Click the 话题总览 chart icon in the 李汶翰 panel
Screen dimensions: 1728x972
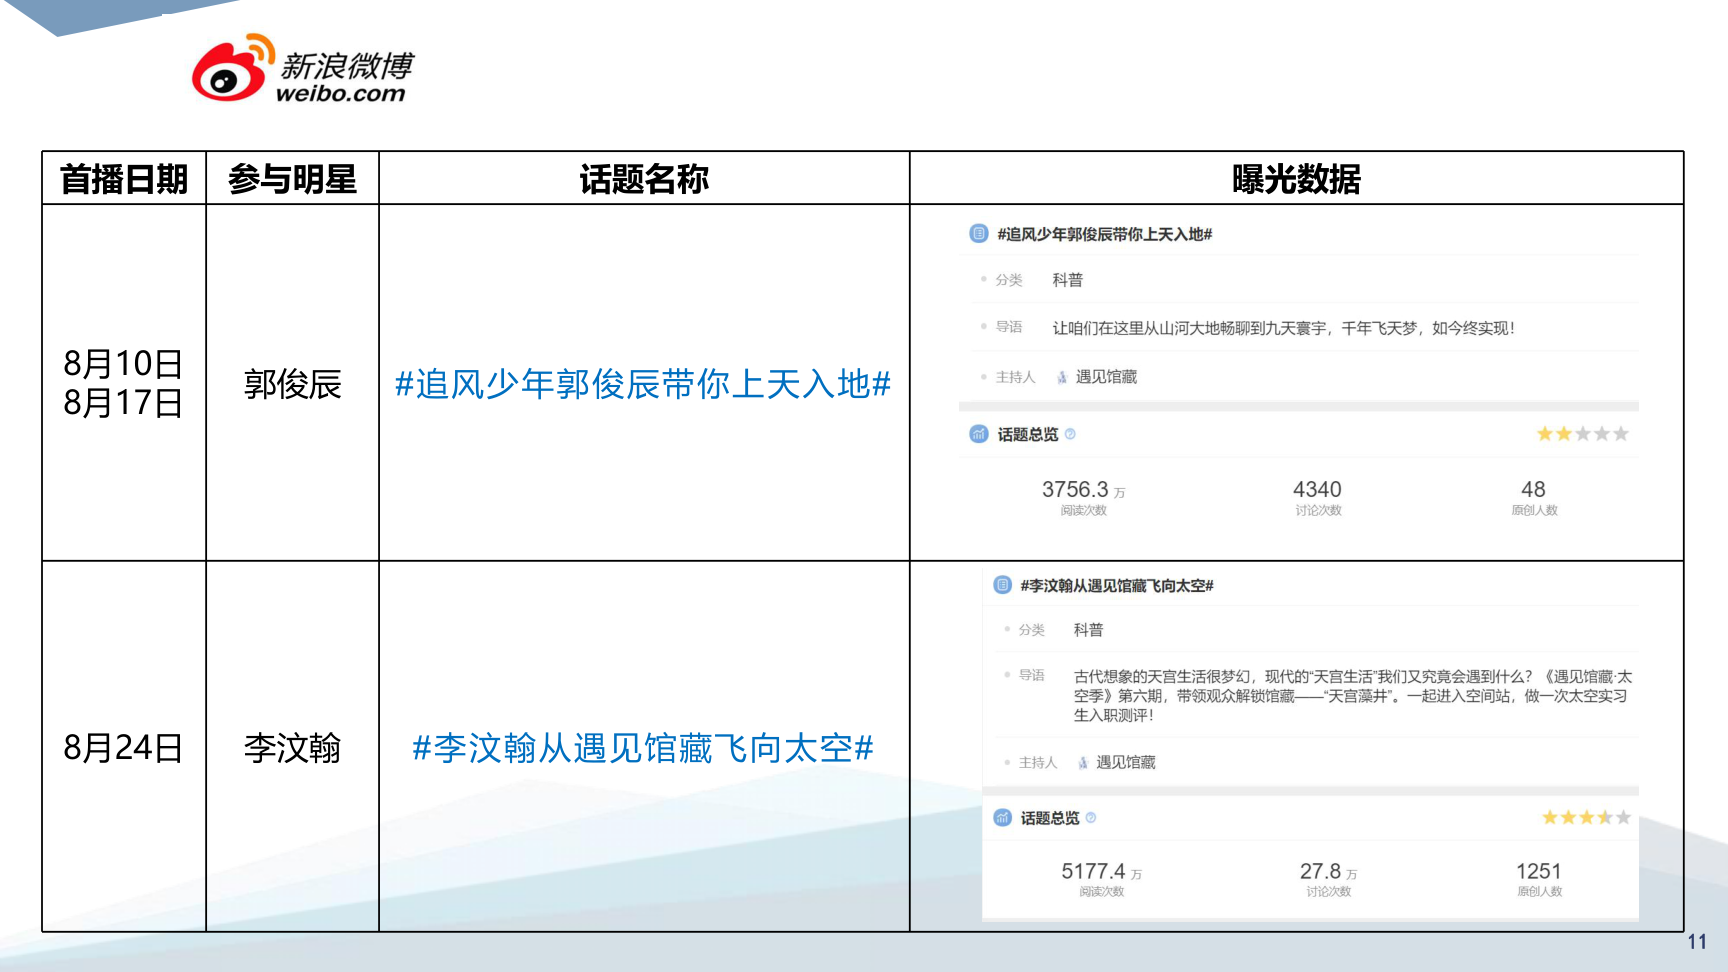point(1002,818)
